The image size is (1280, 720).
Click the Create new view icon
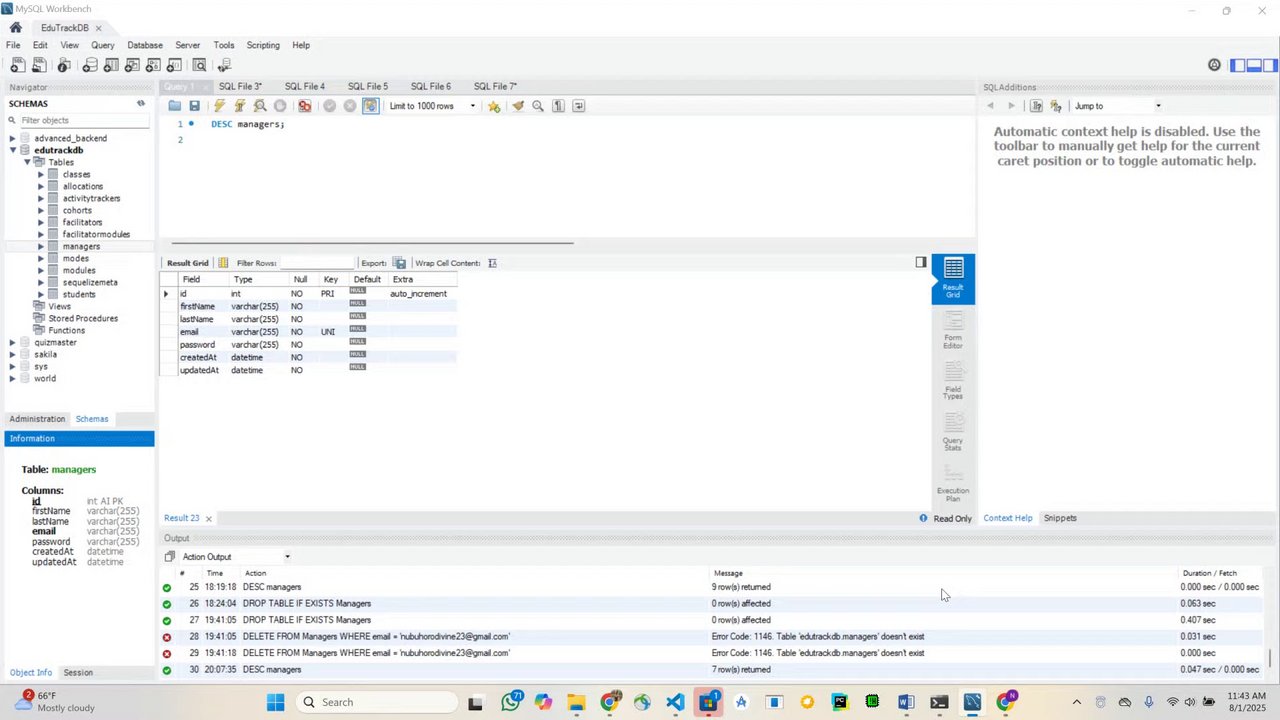click(132, 65)
